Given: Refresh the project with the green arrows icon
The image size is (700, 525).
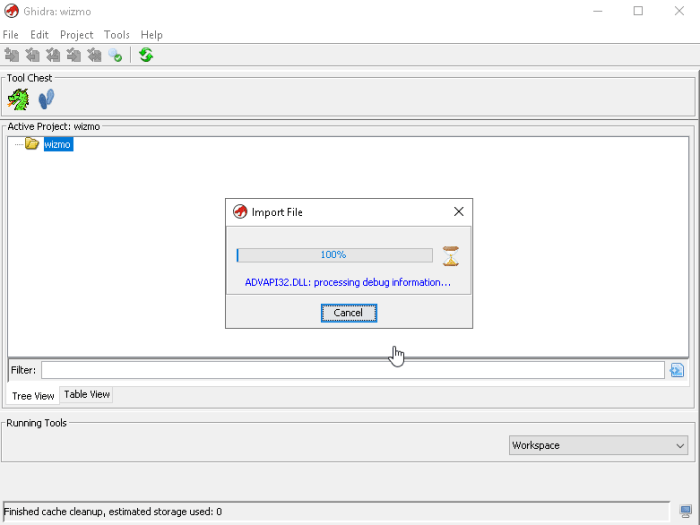Looking at the screenshot, I should tap(146, 55).
